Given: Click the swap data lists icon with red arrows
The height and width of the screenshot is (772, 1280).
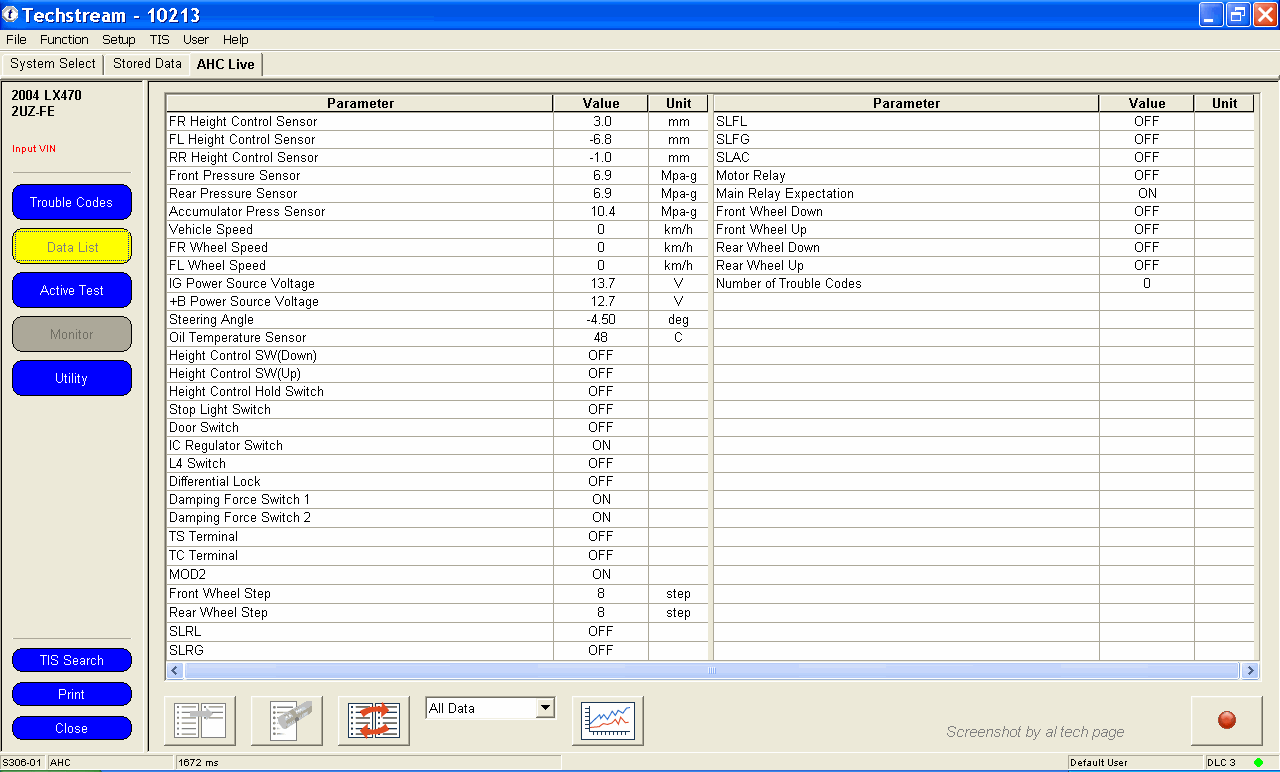Looking at the screenshot, I should [x=374, y=720].
